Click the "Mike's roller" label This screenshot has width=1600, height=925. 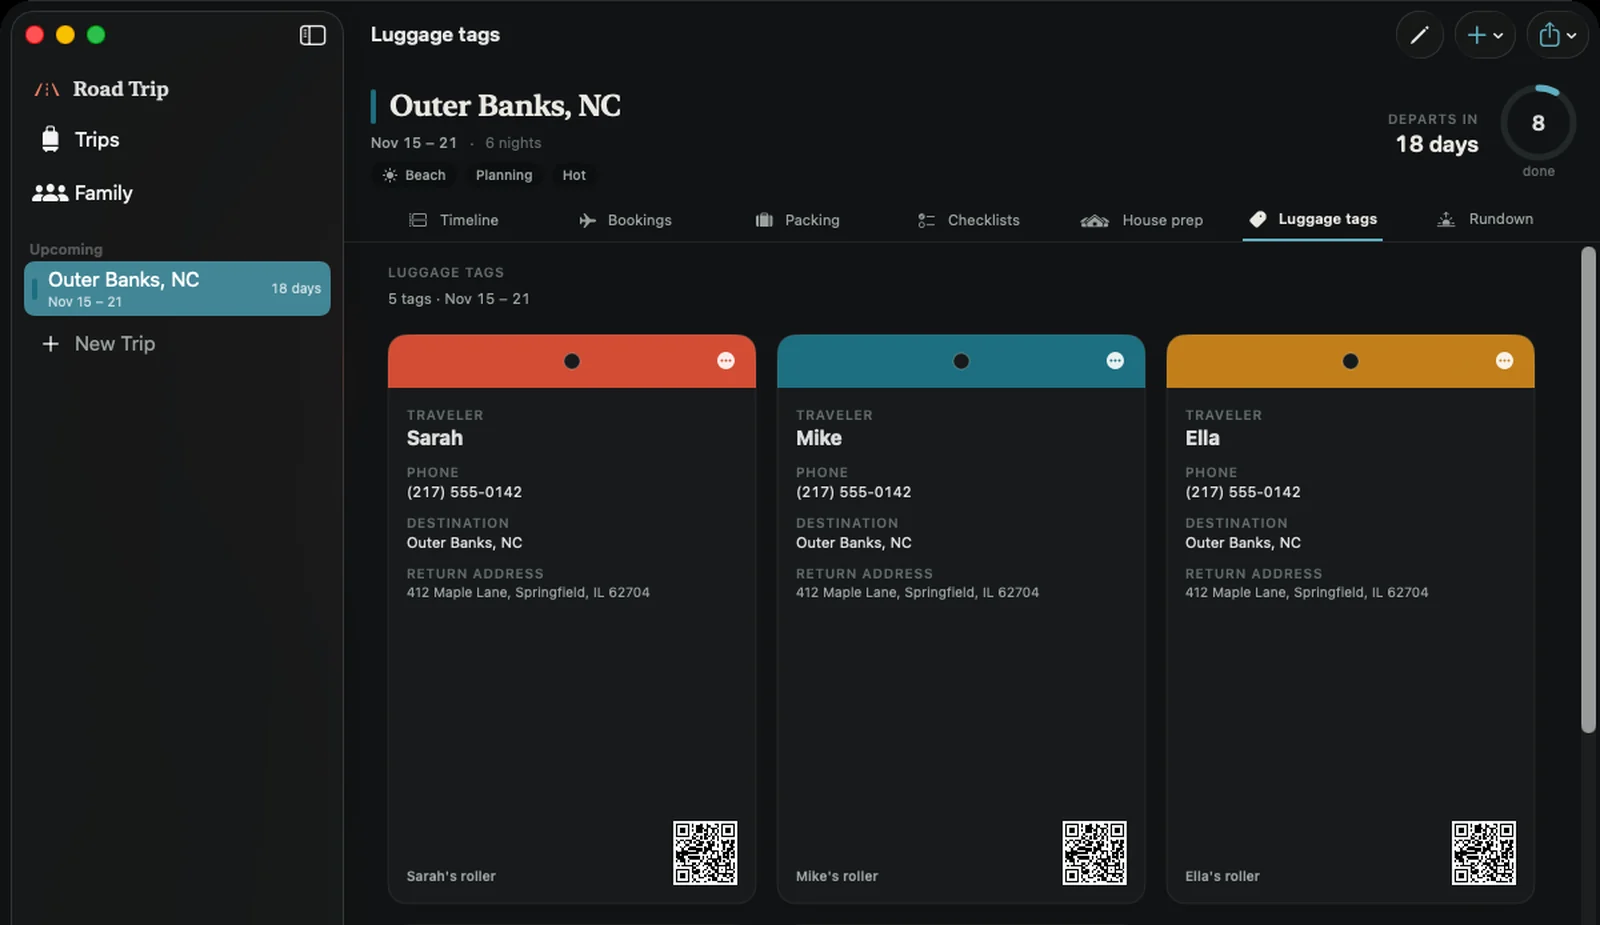pyautogui.click(x=837, y=876)
